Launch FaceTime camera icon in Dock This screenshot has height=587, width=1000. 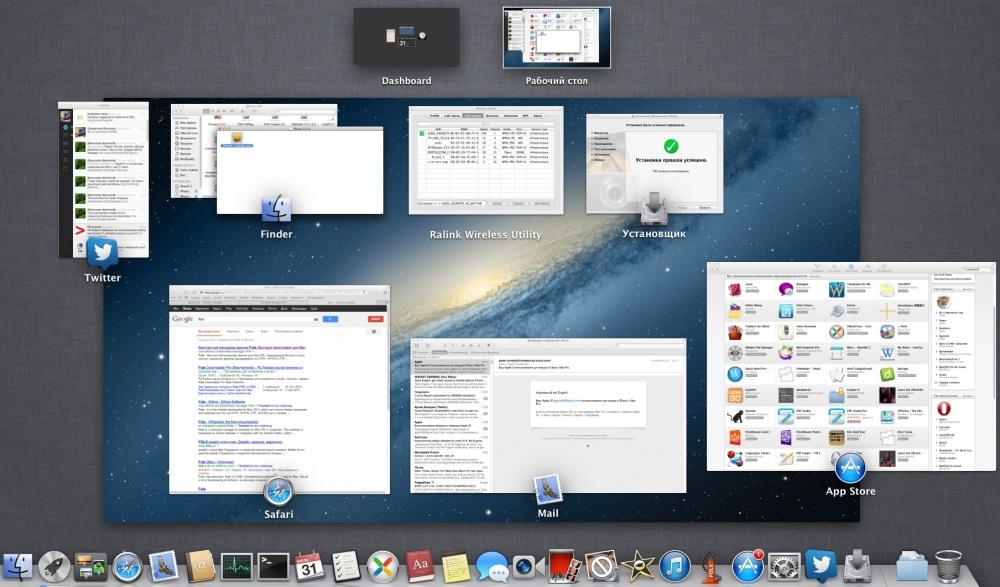528,567
